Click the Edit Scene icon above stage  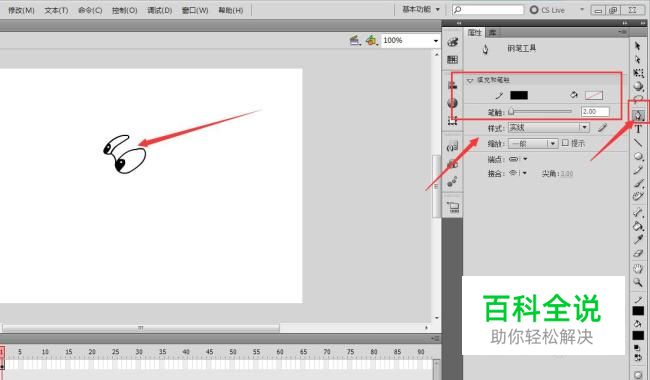355,40
